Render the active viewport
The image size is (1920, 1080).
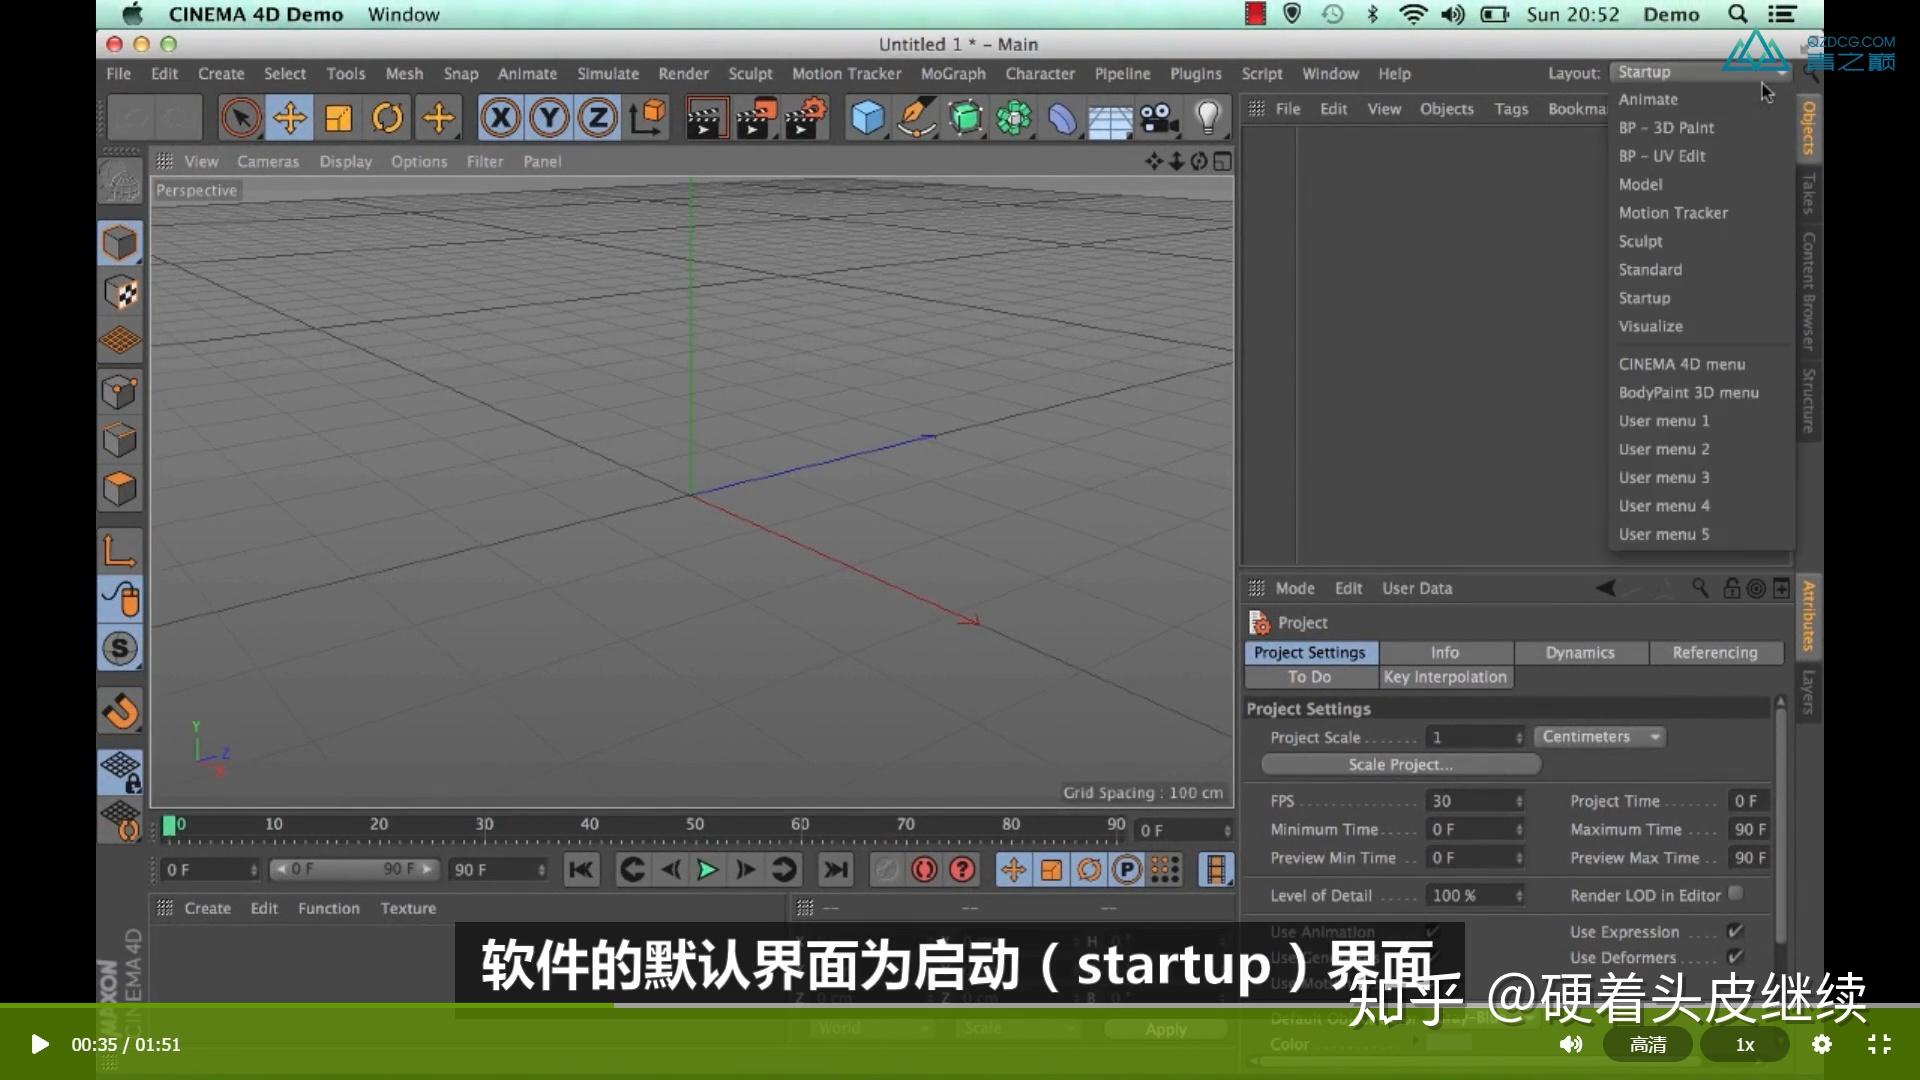point(707,117)
